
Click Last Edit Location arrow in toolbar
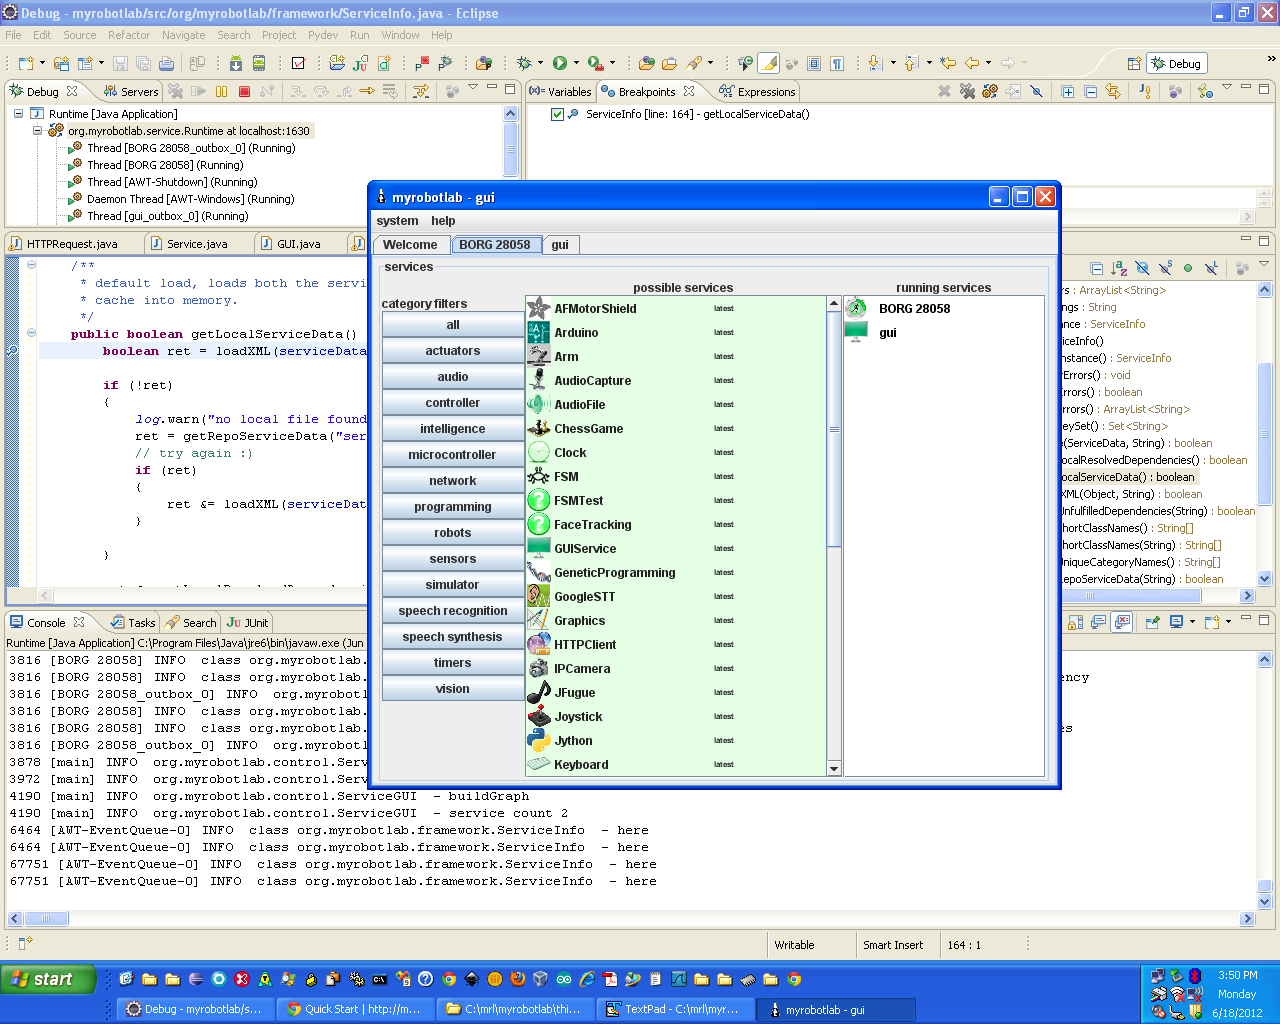point(948,63)
